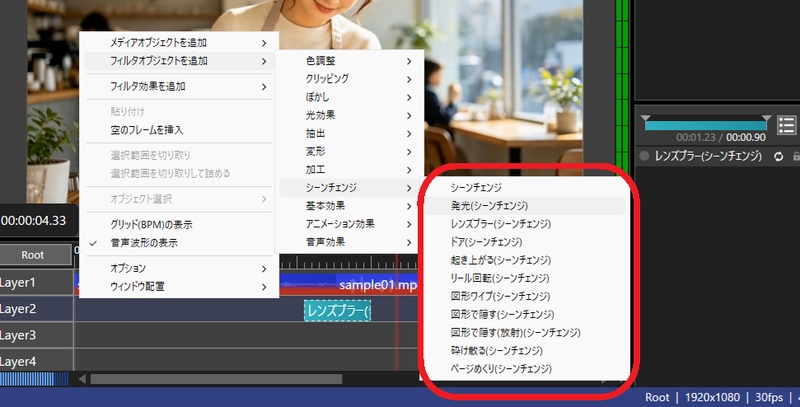Screen dimensions: 800x407
Task: Select 図形で隠す(シーンチェンジ) effect
Action: [x=525, y=315]
